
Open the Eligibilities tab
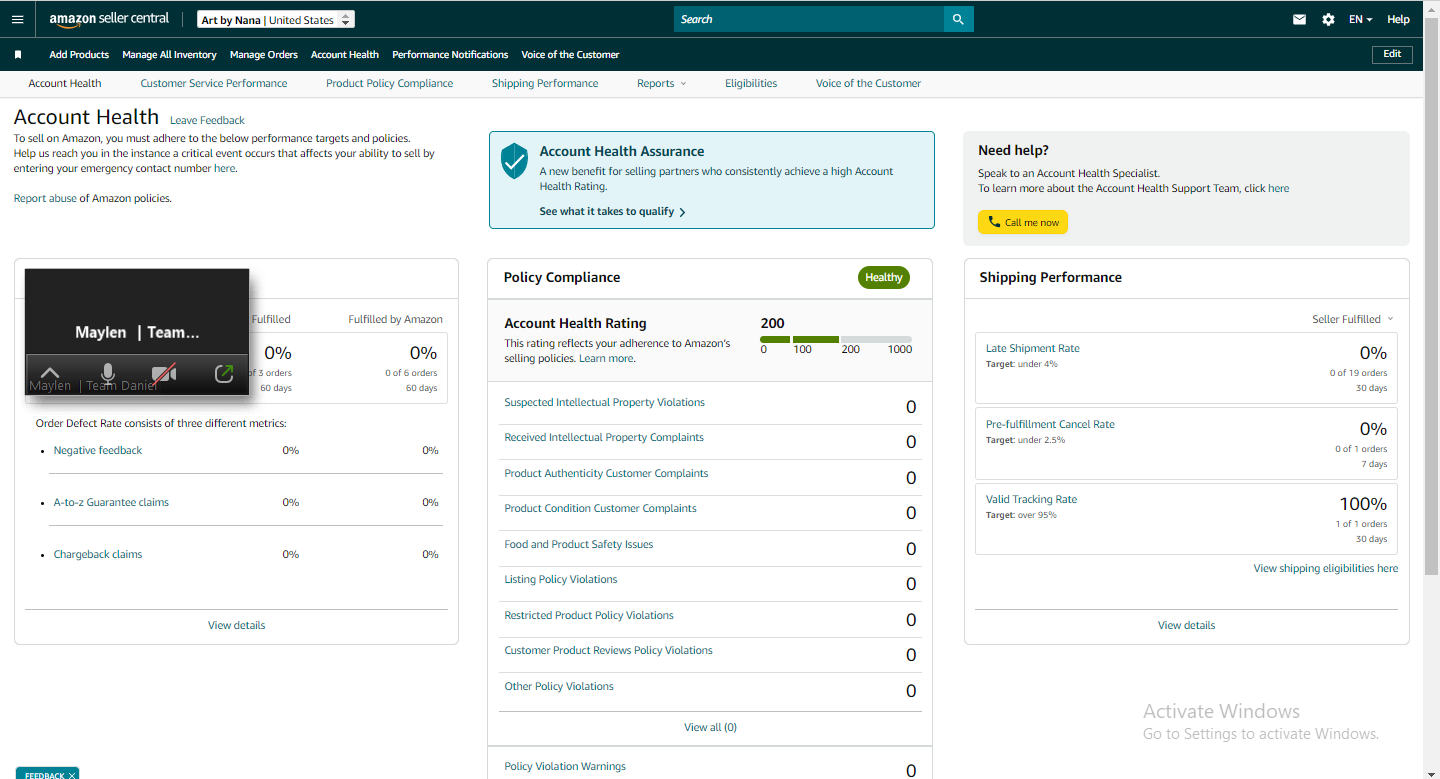click(x=751, y=83)
